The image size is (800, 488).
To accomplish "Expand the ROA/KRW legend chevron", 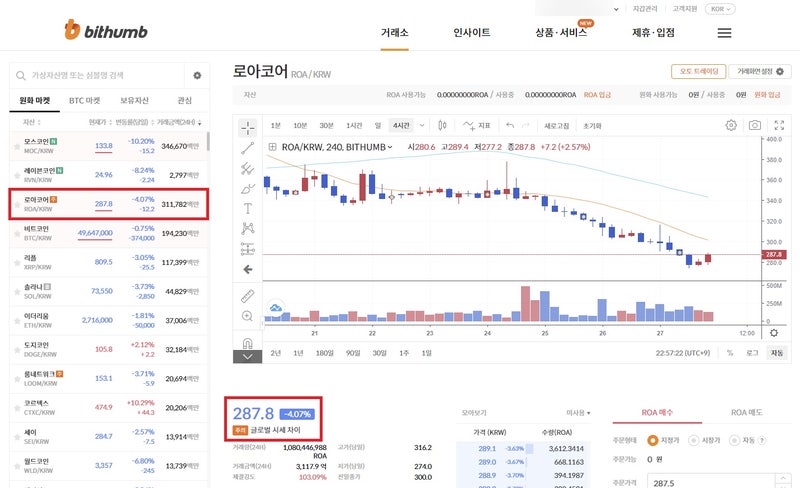I will 390,147.
